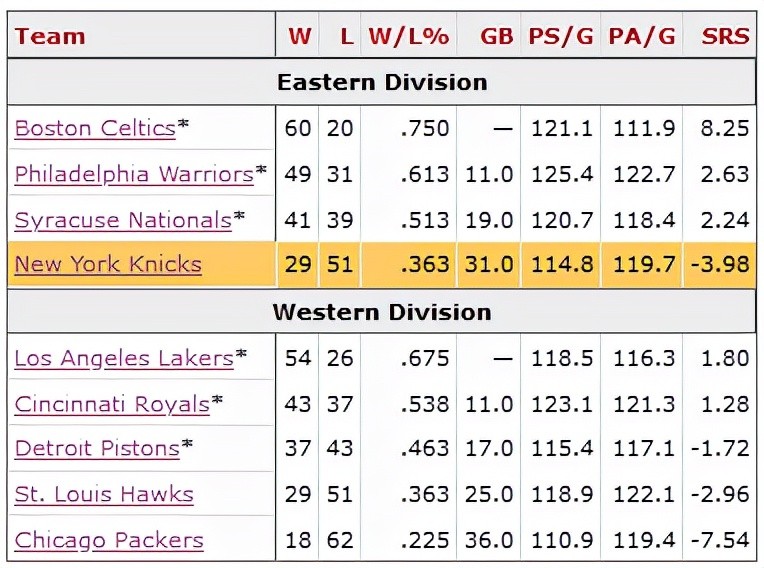Open the Syracuse Nationals team page

click(x=123, y=220)
